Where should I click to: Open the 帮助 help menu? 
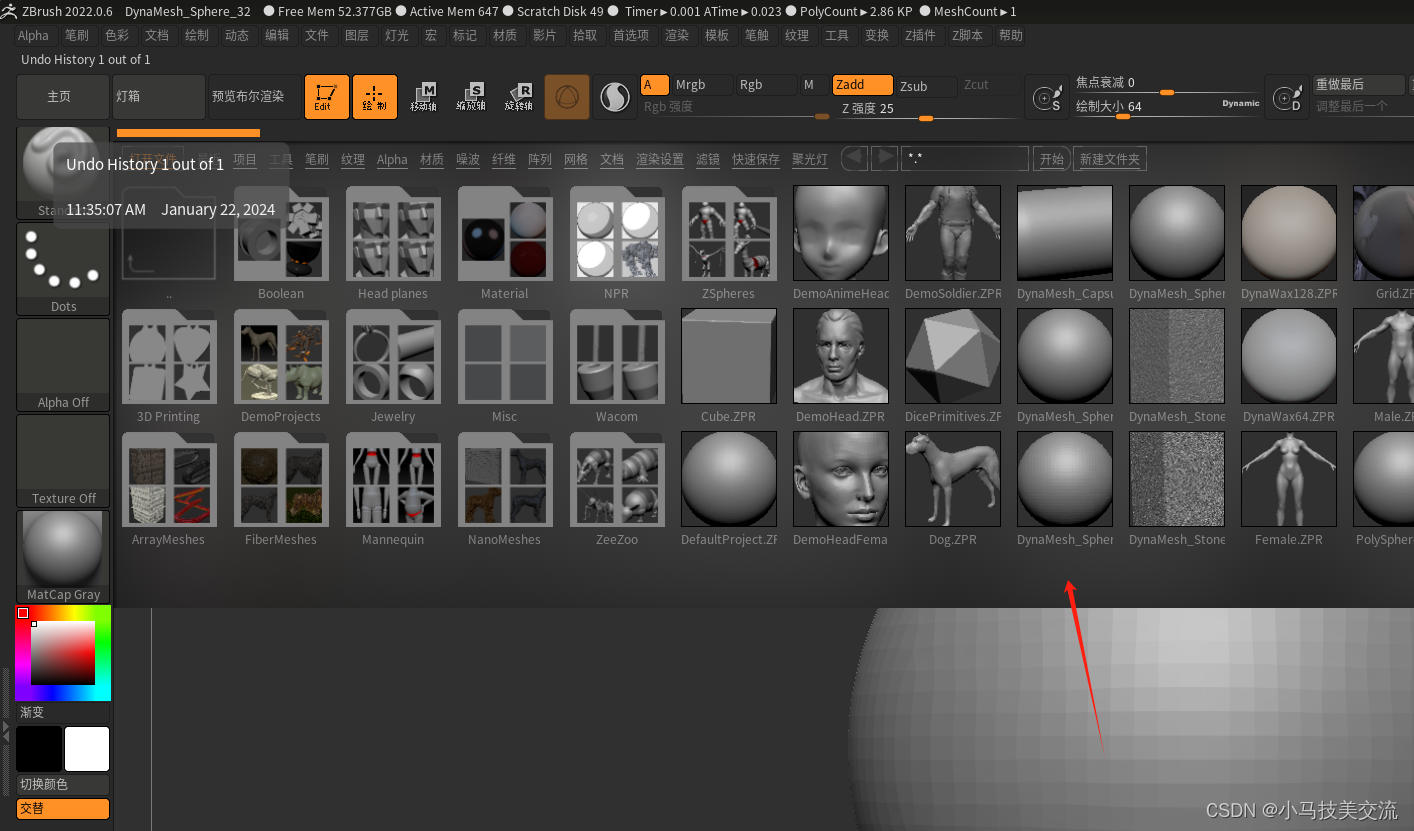1011,35
